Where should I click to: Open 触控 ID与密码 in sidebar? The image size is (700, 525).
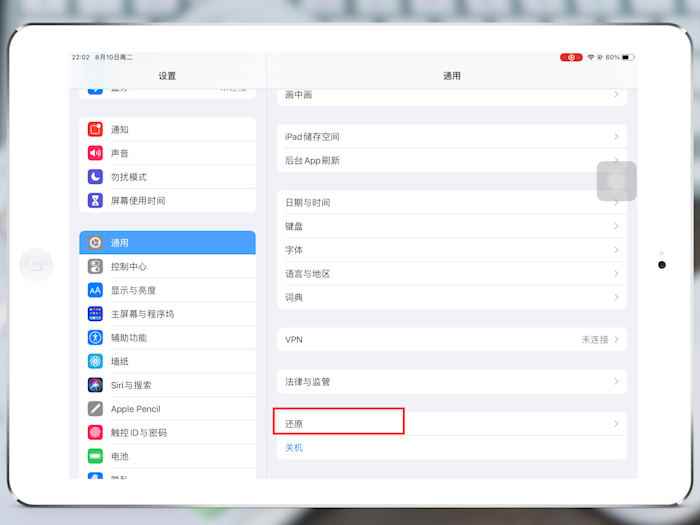(167, 432)
